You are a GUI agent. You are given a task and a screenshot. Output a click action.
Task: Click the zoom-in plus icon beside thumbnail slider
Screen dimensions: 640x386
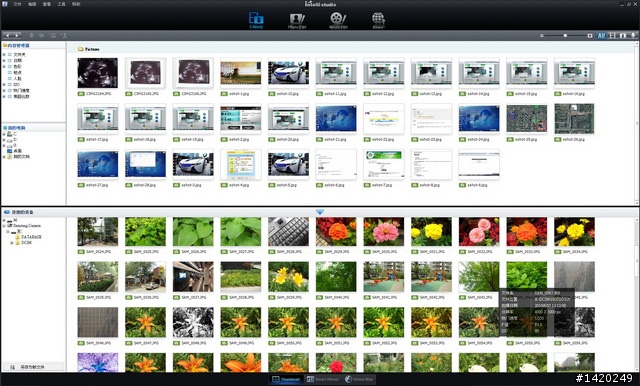[x=590, y=35]
